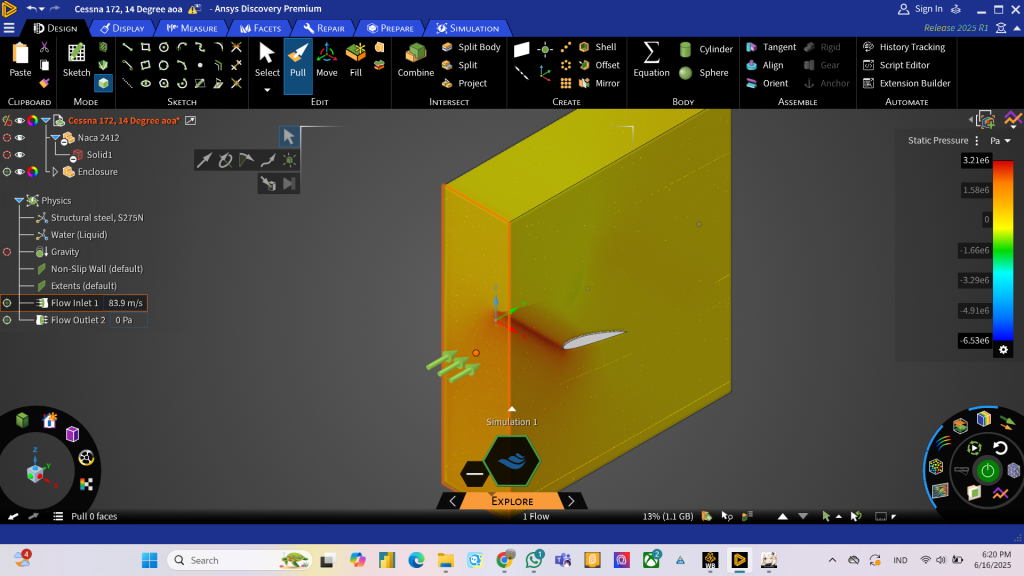Enter Sketch mode
This screenshot has height=576, width=1024.
pos(77,60)
